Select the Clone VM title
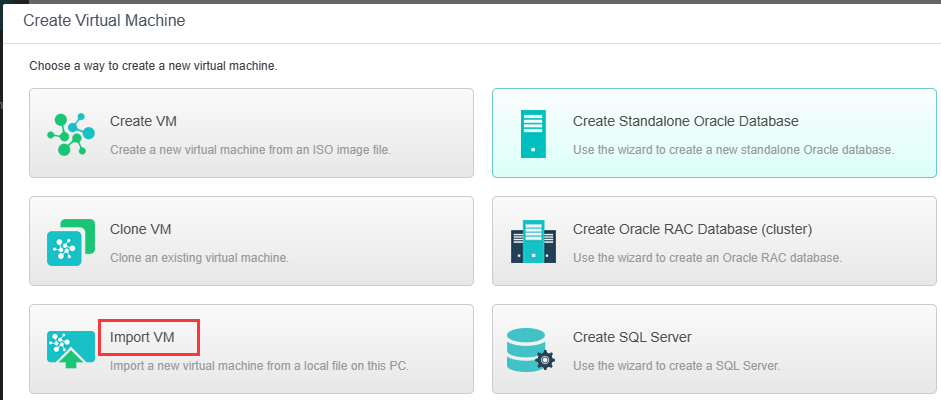The width and height of the screenshot is (941, 400). tap(141, 229)
